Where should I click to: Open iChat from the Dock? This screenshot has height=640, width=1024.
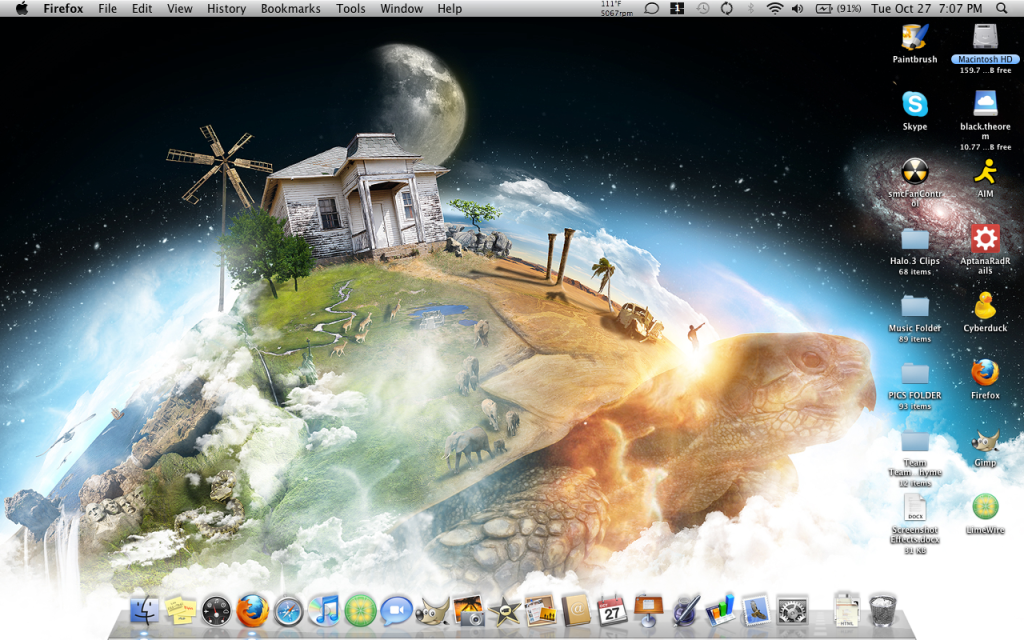(396, 611)
